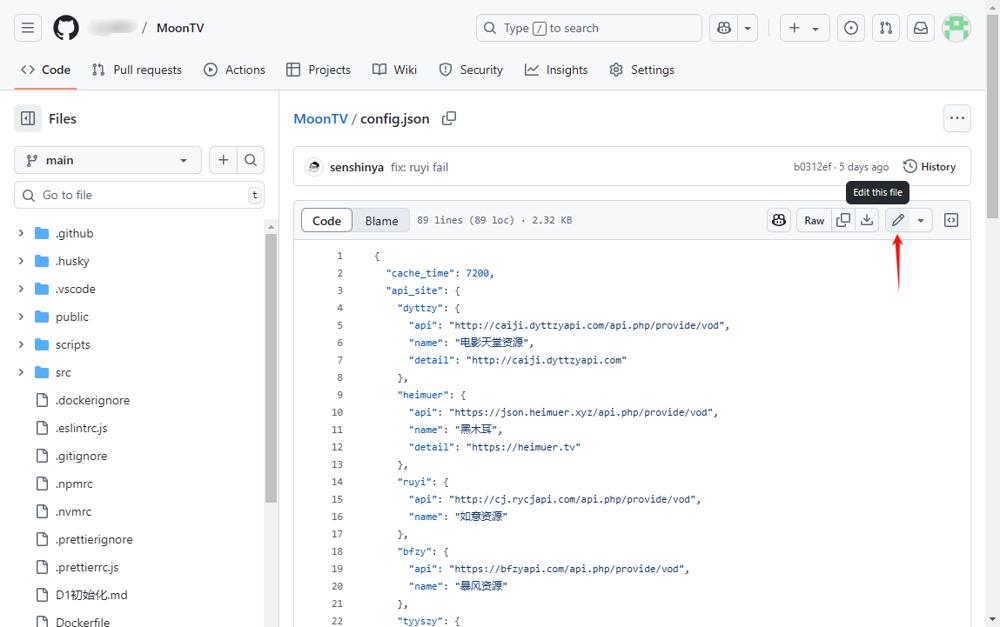This screenshot has height=627, width=1000.
Task: Open the main branch dropdown
Action: point(107,160)
